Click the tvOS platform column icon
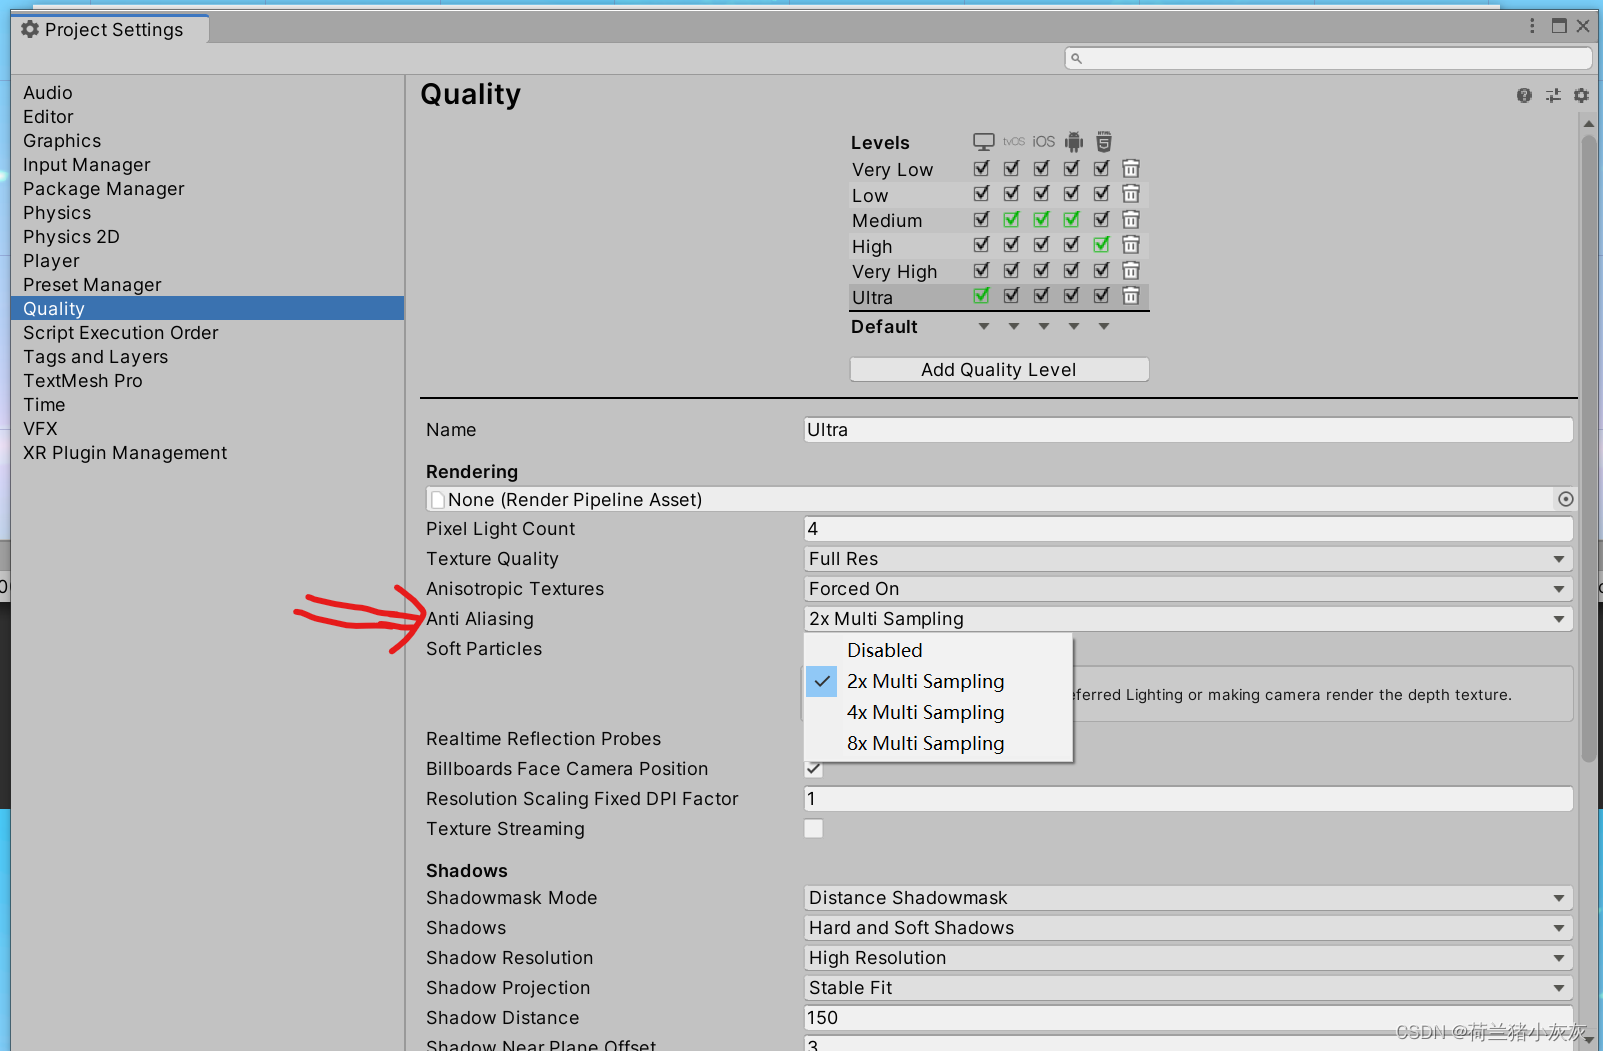Screen dimensions: 1603x1051 1013,142
